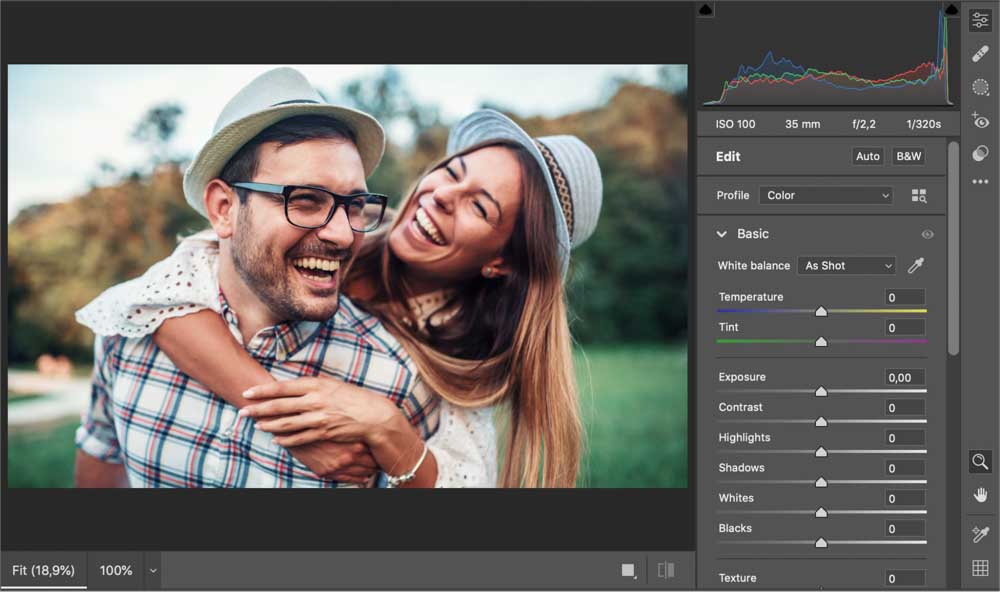Image resolution: width=1000 pixels, height=592 pixels.
Task: Click the B&W conversion button
Action: [x=908, y=157]
